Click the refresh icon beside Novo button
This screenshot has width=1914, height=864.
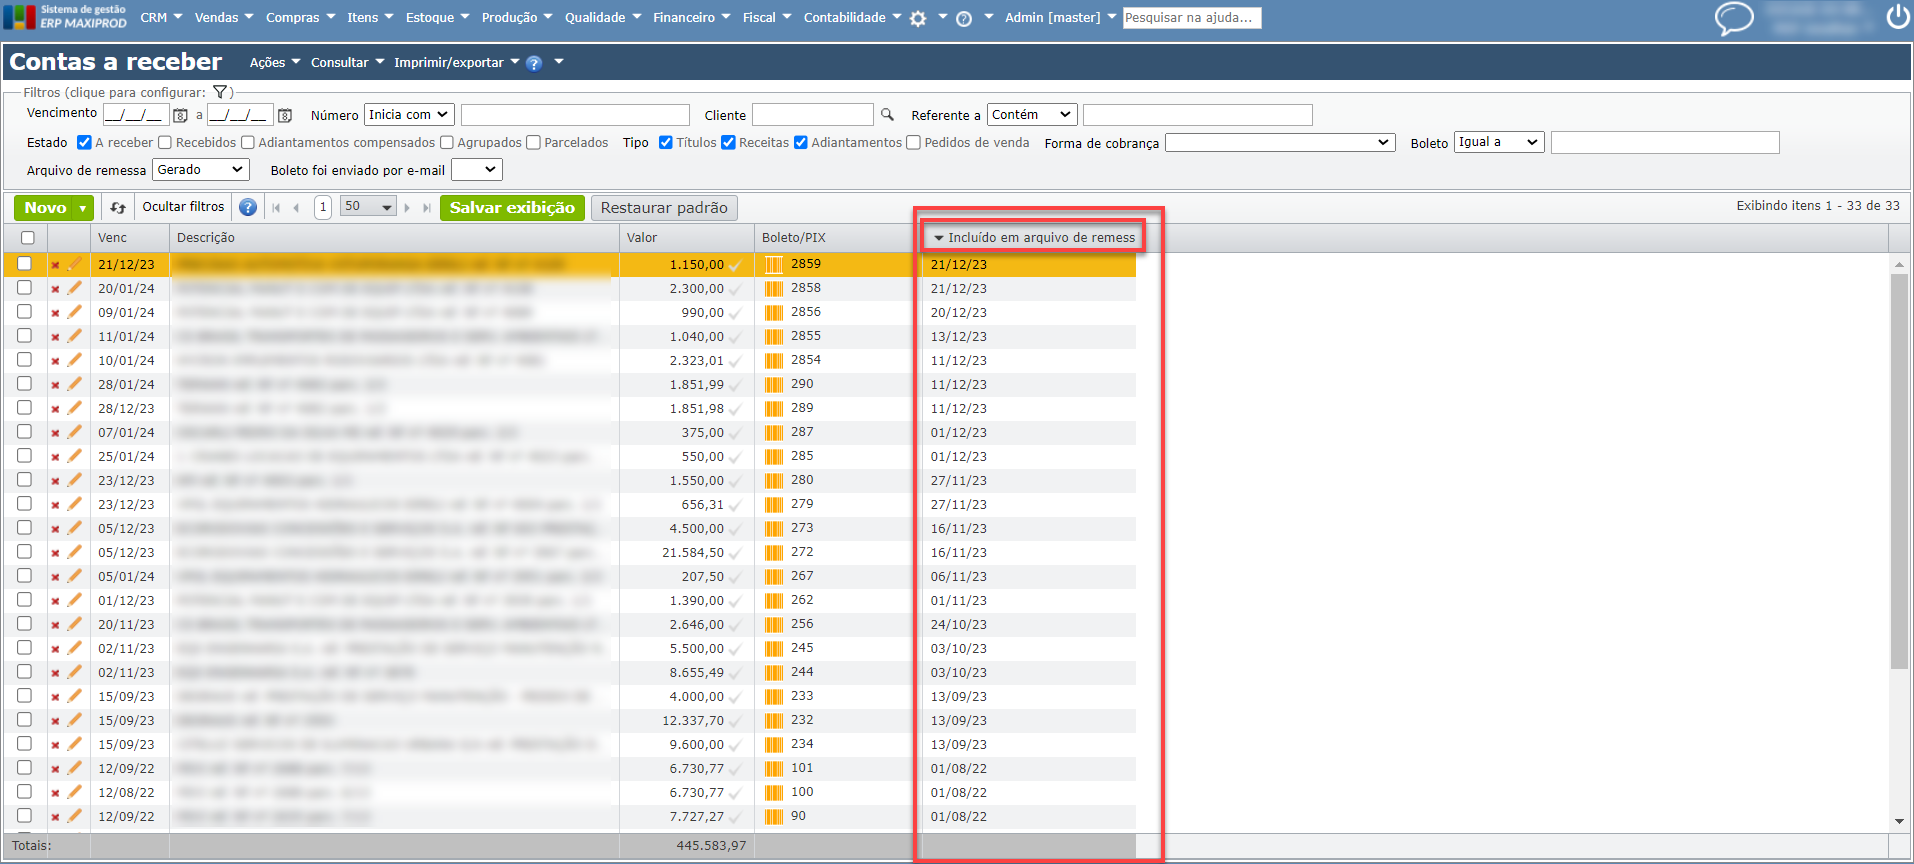(x=118, y=208)
